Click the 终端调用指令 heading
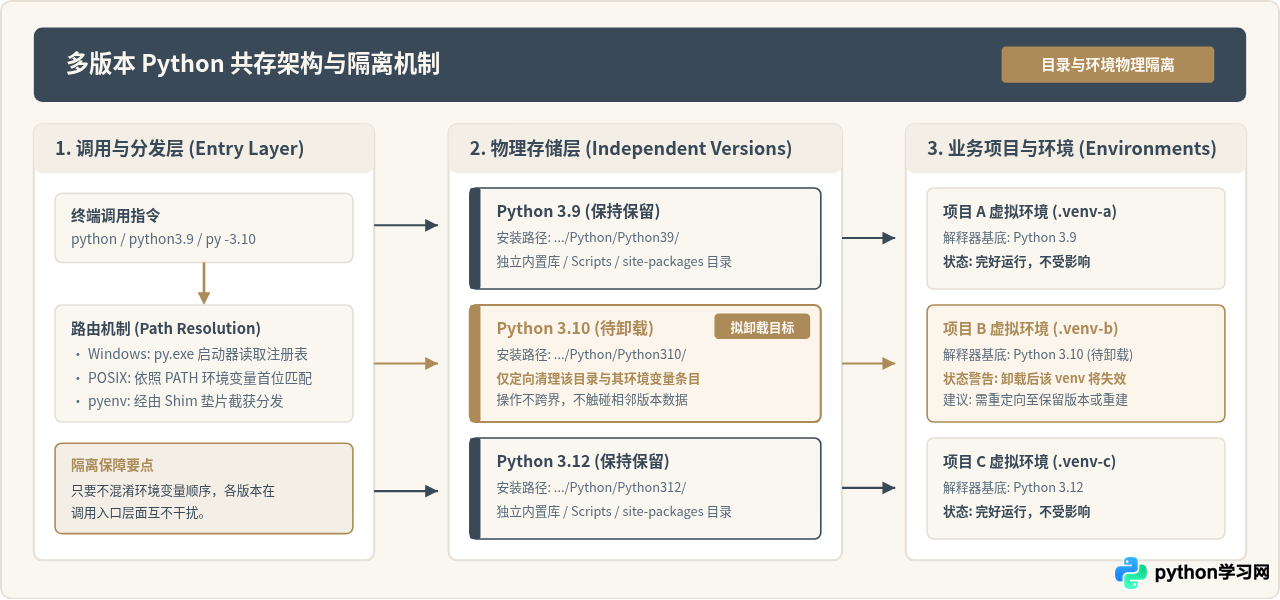 116,215
